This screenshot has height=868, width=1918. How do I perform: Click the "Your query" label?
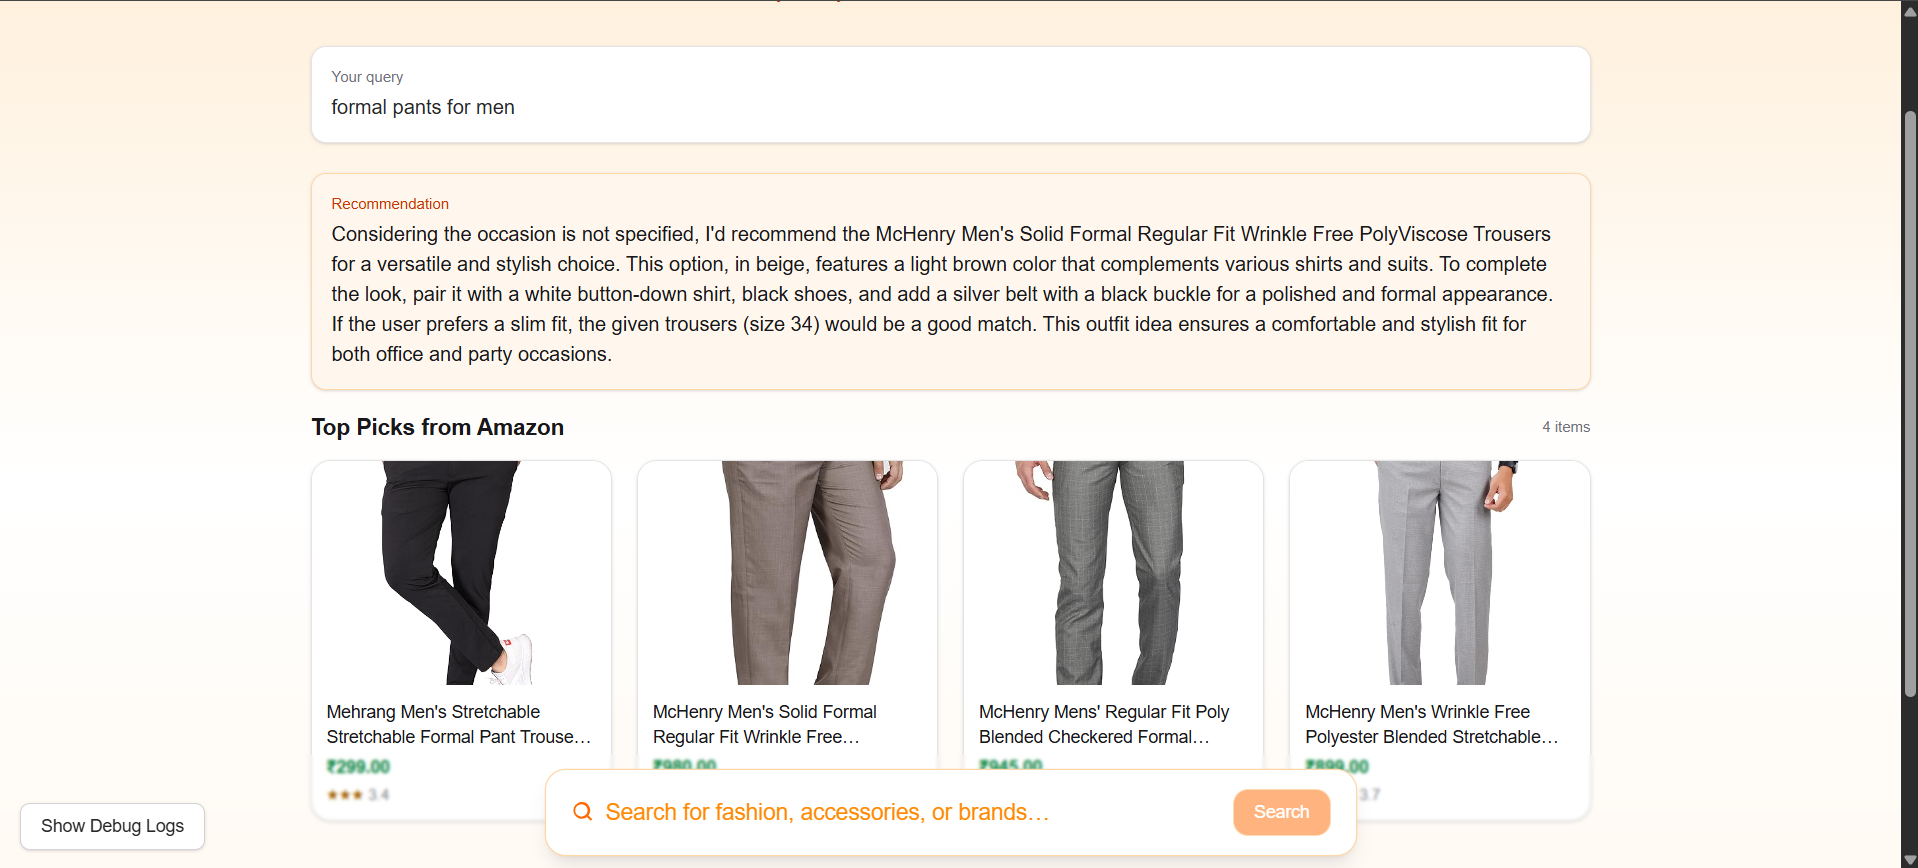click(x=367, y=77)
